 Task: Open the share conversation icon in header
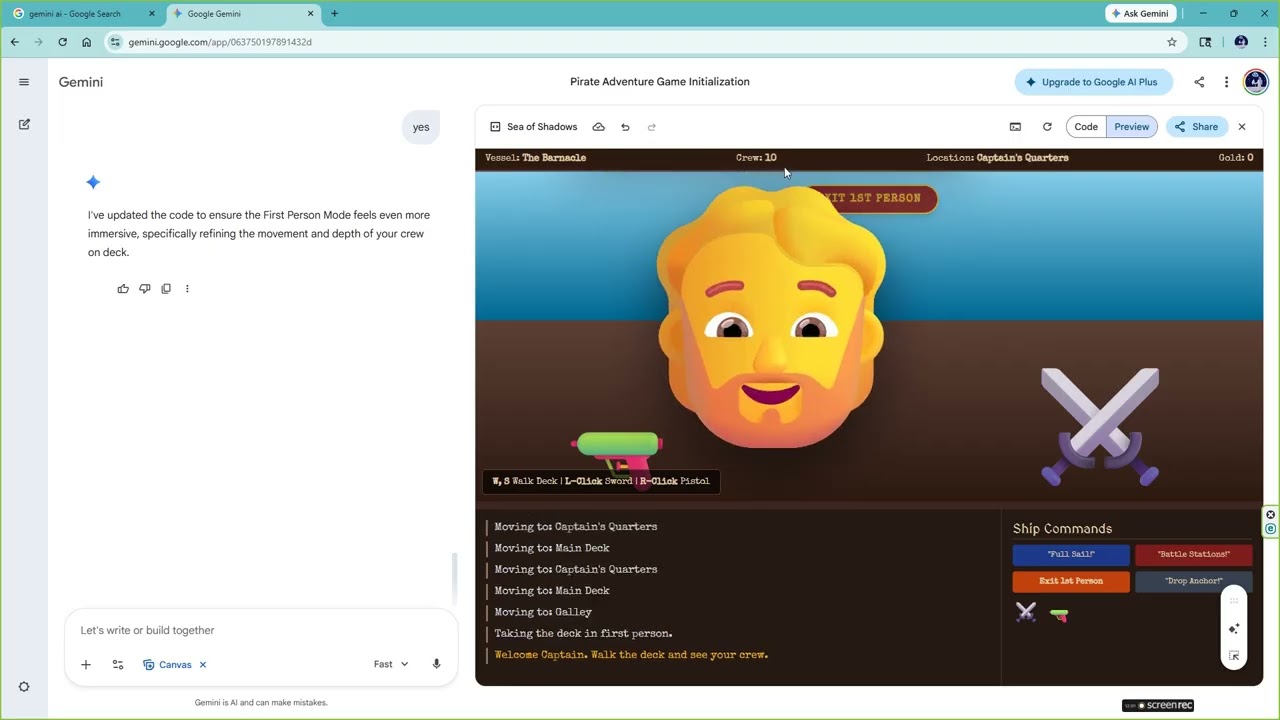click(x=1199, y=82)
